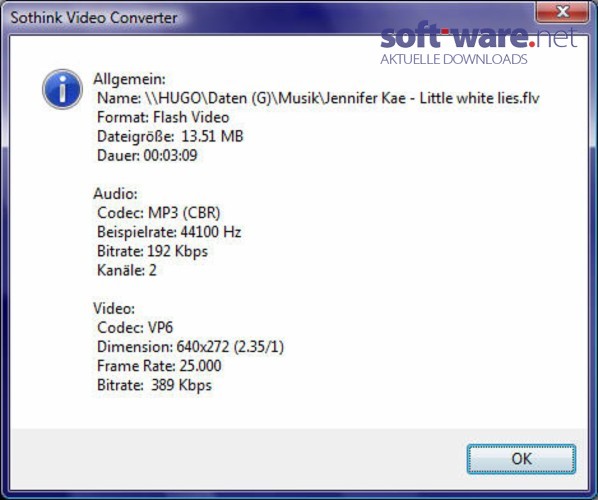Click the Bitrate 389 Kbps line
The image size is (598, 500).
point(154,385)
